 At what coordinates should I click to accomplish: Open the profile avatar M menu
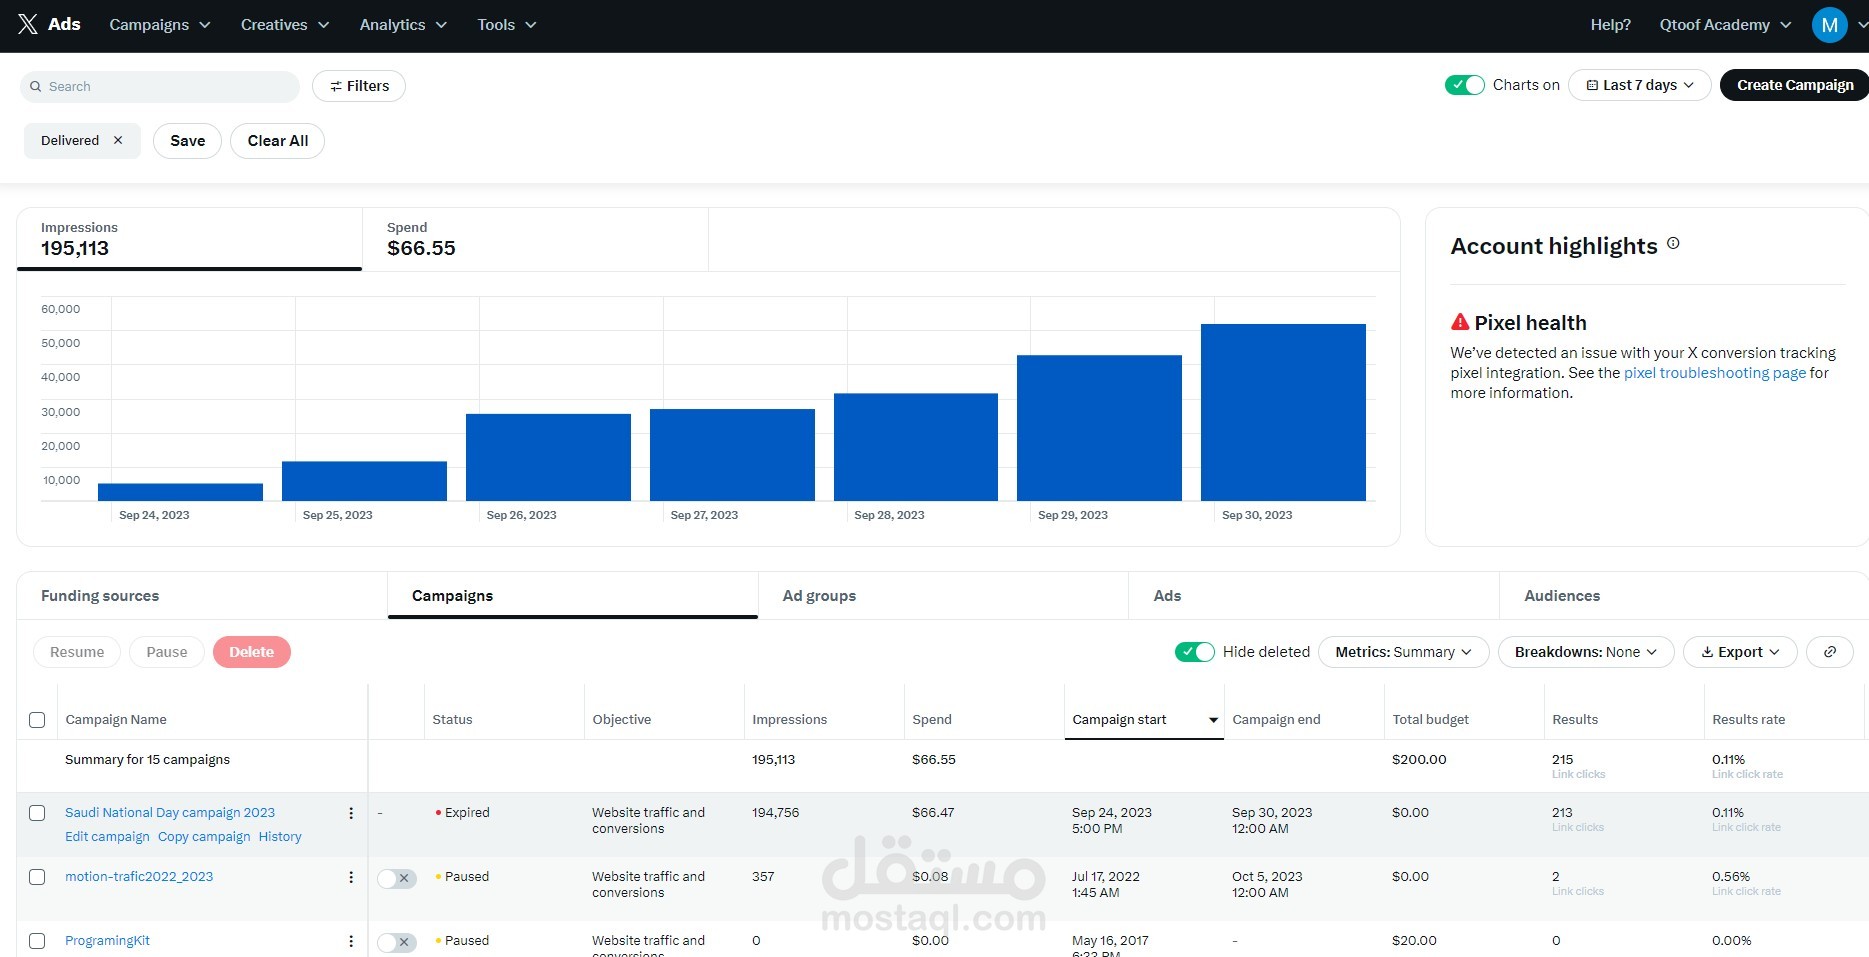coord(1829,25)
